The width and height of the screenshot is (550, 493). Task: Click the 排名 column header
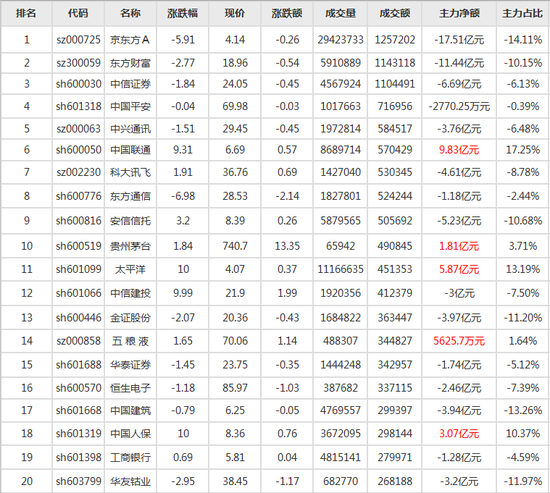click(26, 13)
